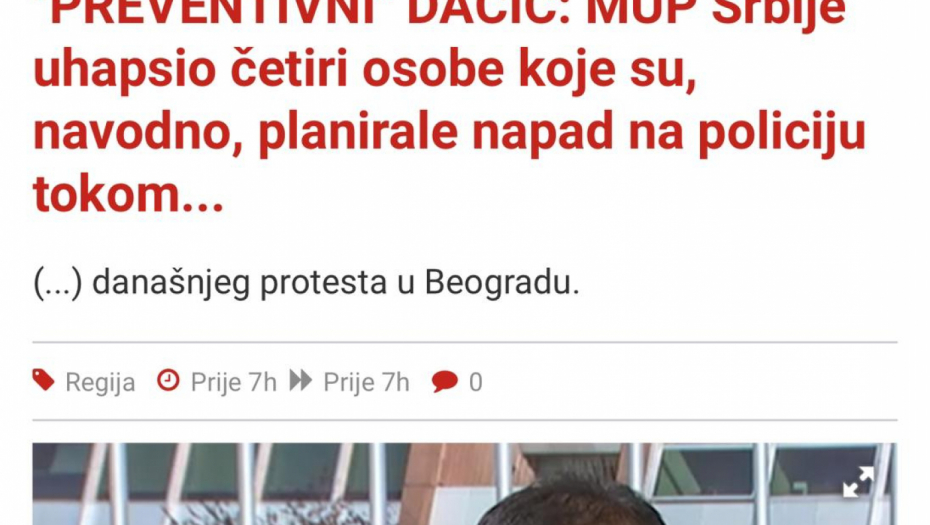Click the headline line 'navodno, planirale napad na policiju'
The width and height of the screenshot is (930, 525).
(x=450, y=132)
